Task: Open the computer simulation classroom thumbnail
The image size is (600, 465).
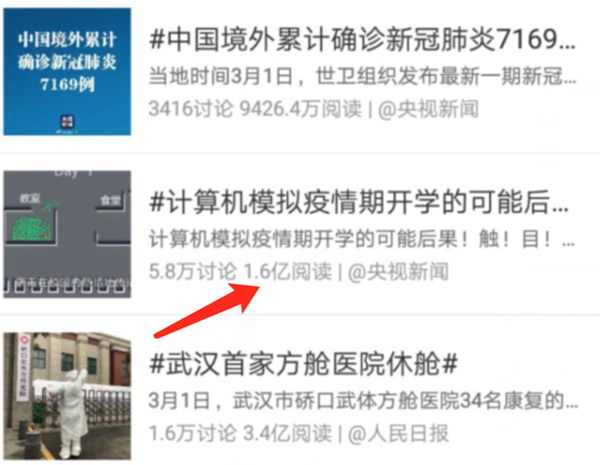Action: [x=67, y=234]
